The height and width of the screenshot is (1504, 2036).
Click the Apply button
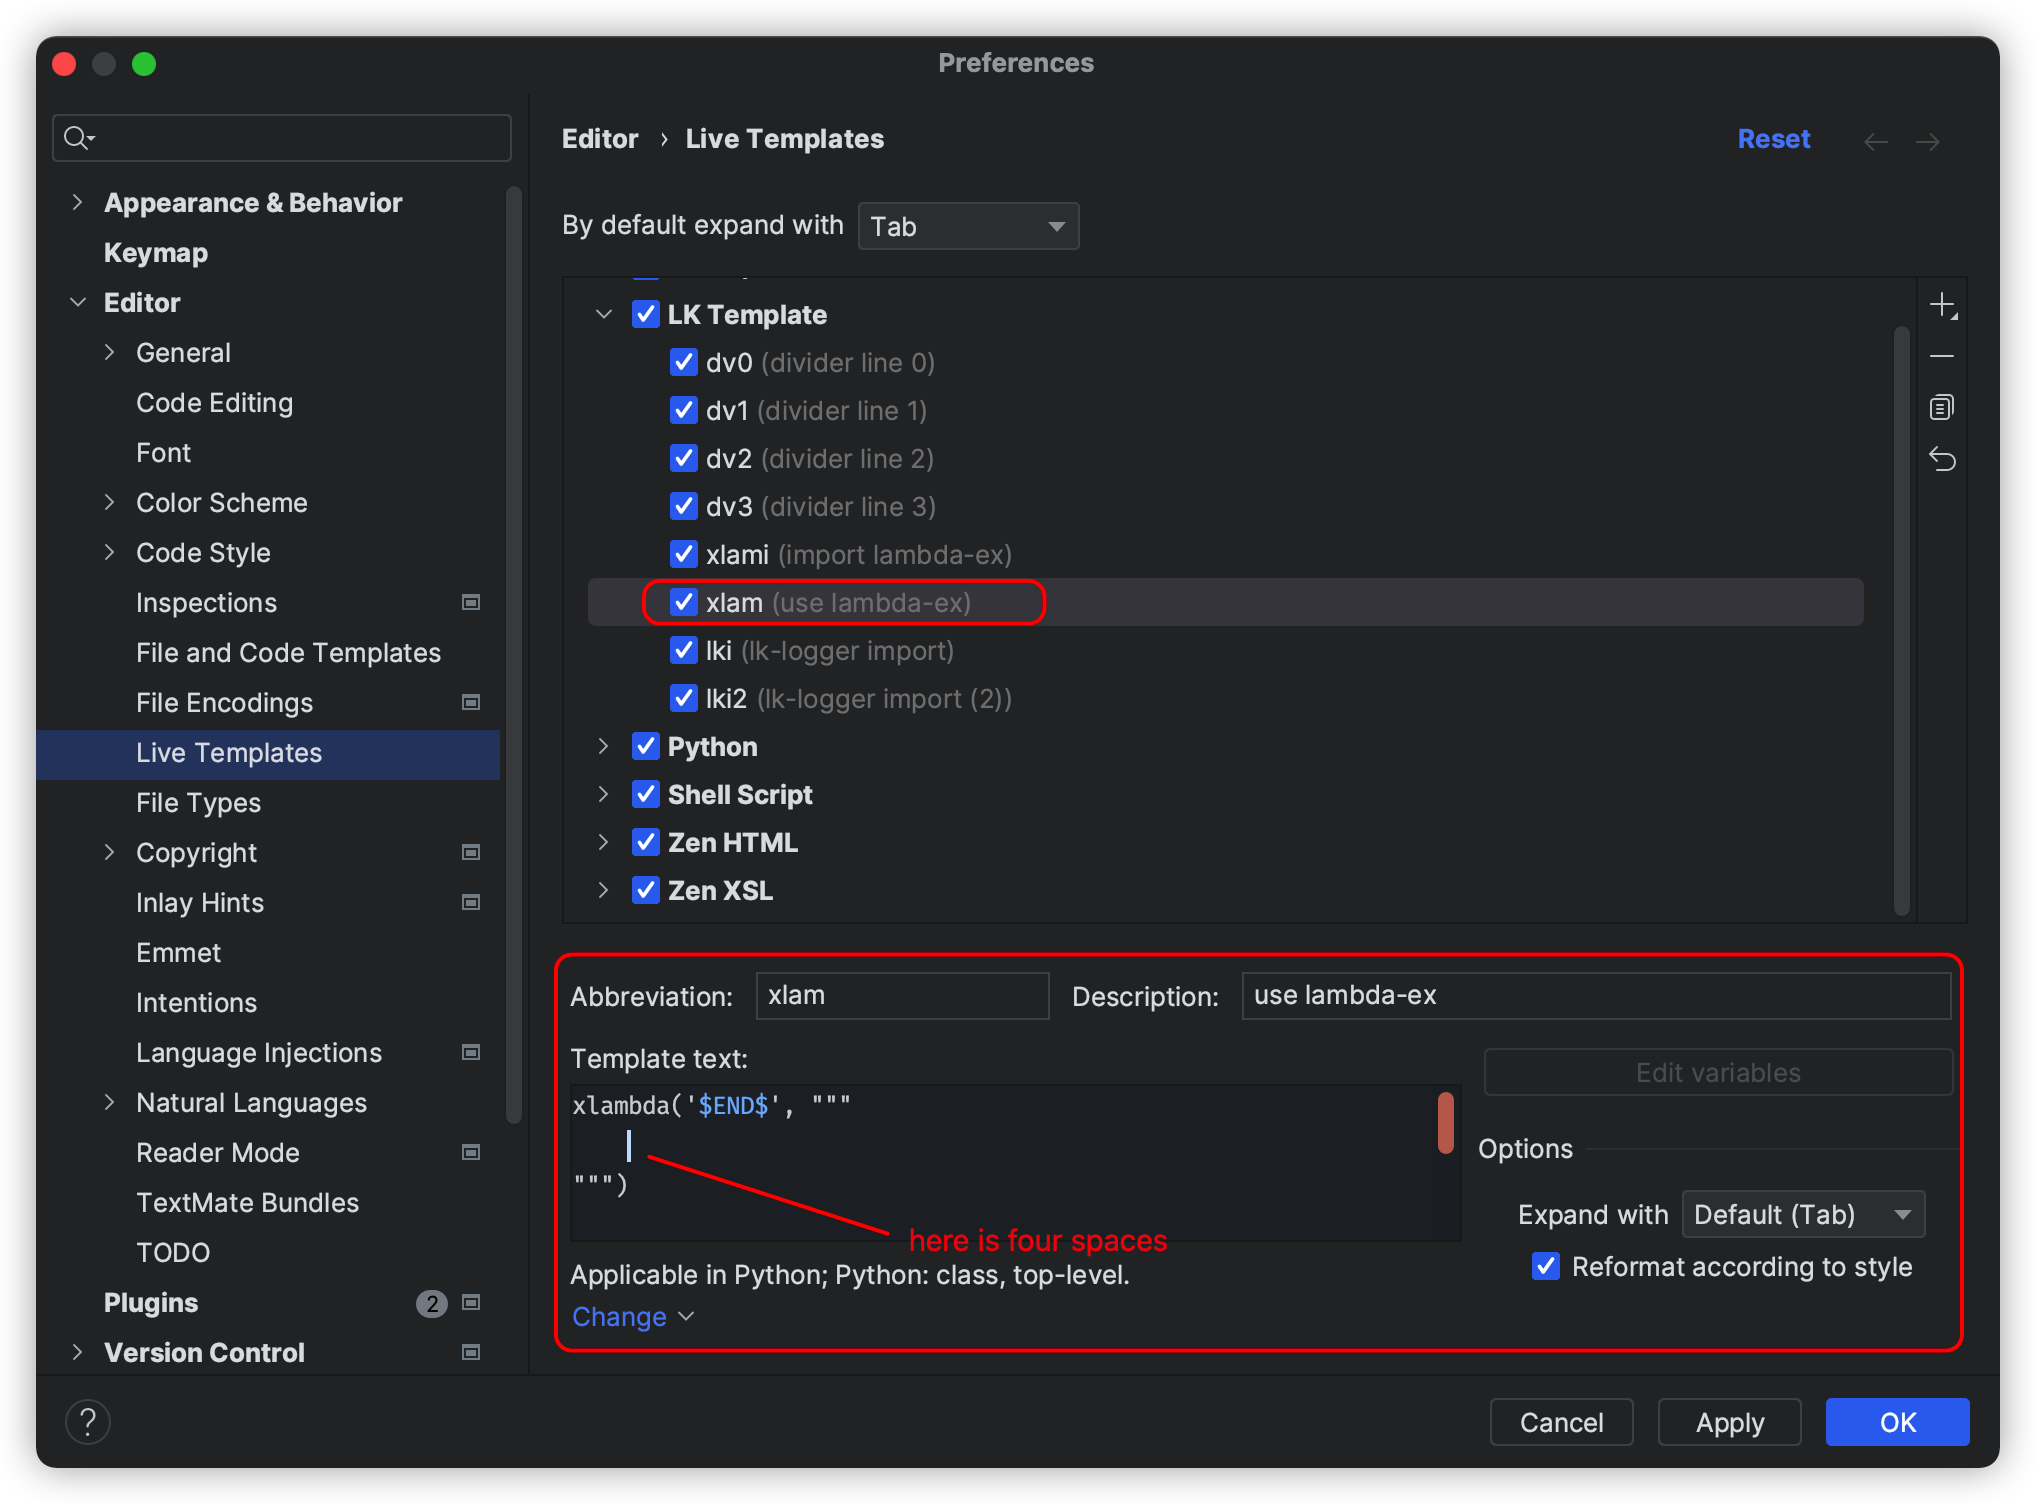point(1729,1421)
